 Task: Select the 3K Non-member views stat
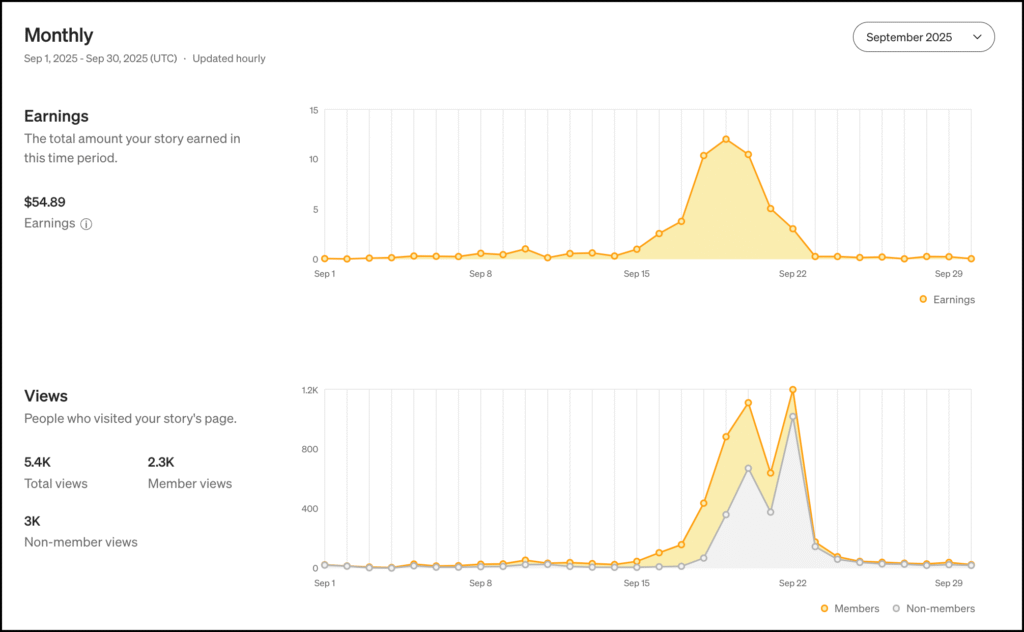click(33, 521)
